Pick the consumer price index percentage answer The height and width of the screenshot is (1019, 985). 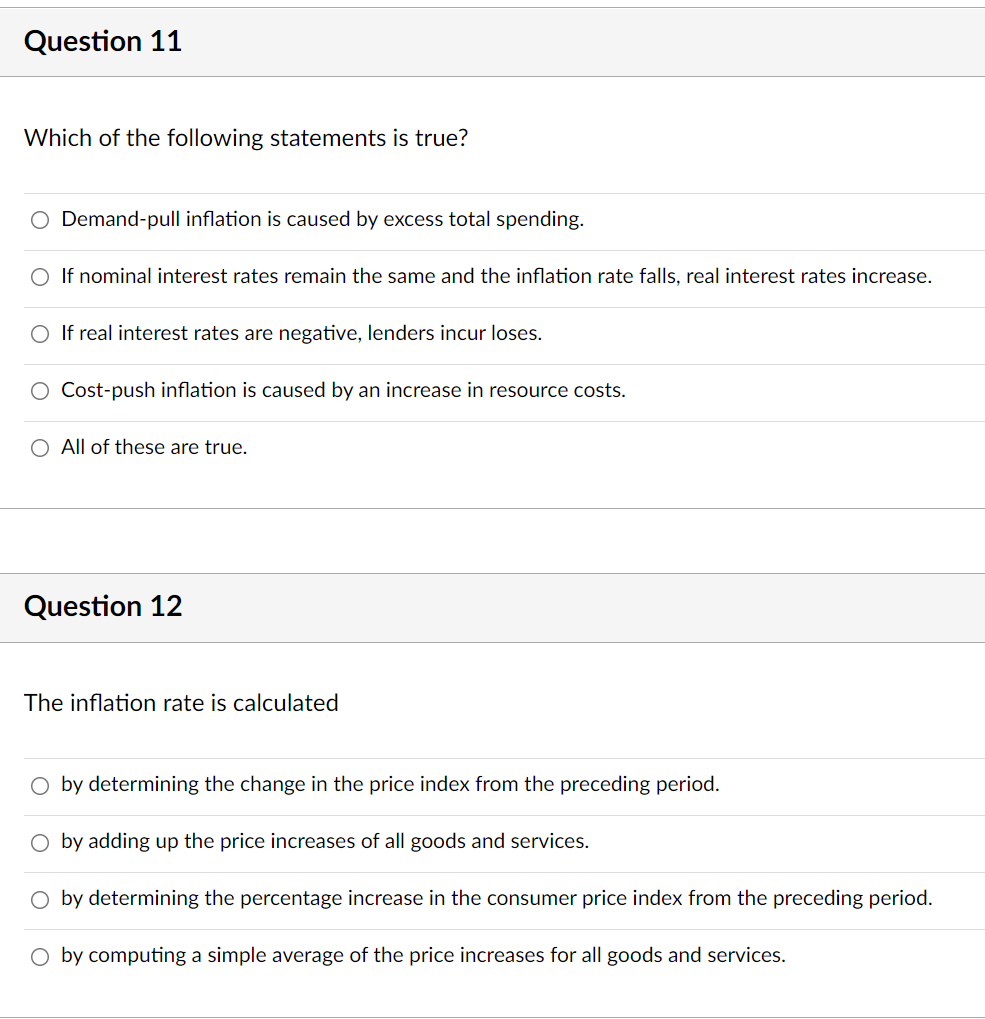(x=39, y=899)
